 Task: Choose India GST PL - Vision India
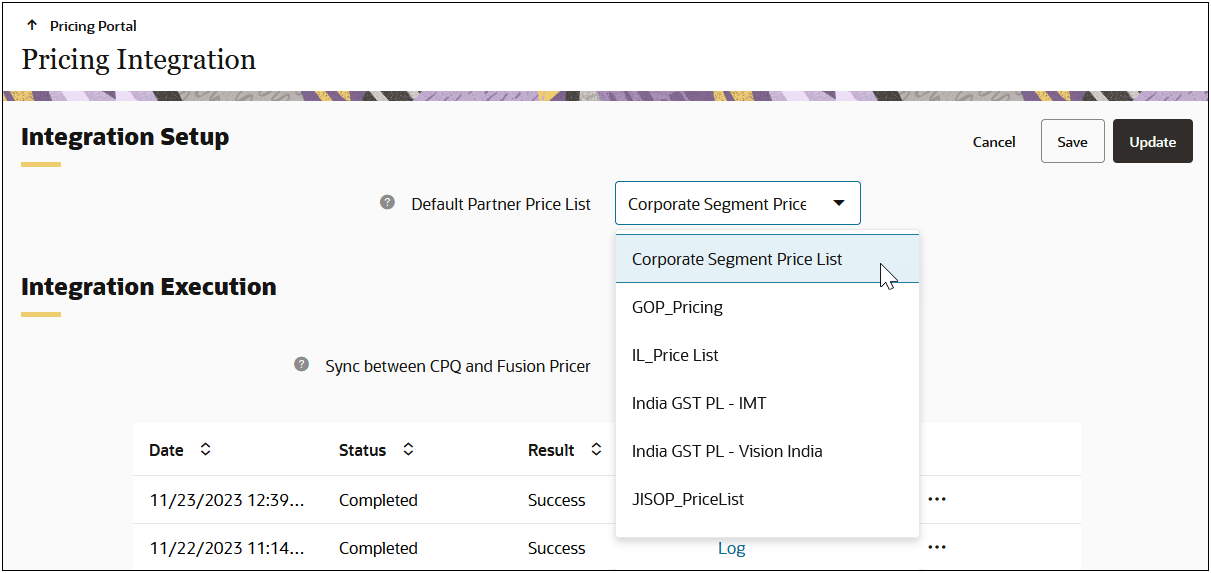click(x=767, y=451)
